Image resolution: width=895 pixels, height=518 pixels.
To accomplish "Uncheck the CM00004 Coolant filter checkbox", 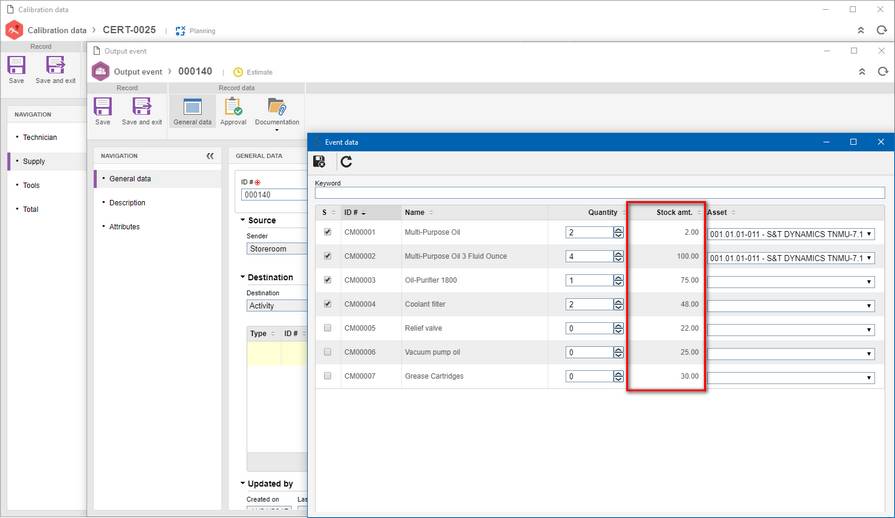I will point(327,304).
